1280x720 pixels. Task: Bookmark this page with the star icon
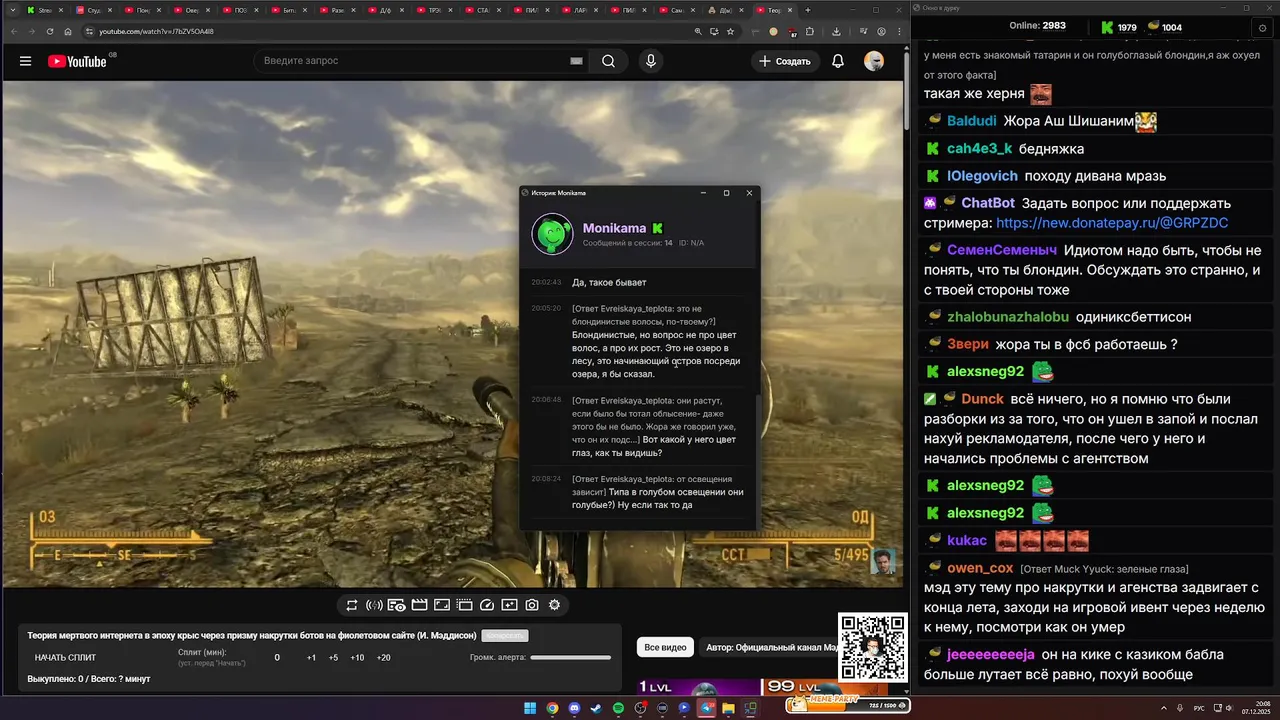(730, 31)
